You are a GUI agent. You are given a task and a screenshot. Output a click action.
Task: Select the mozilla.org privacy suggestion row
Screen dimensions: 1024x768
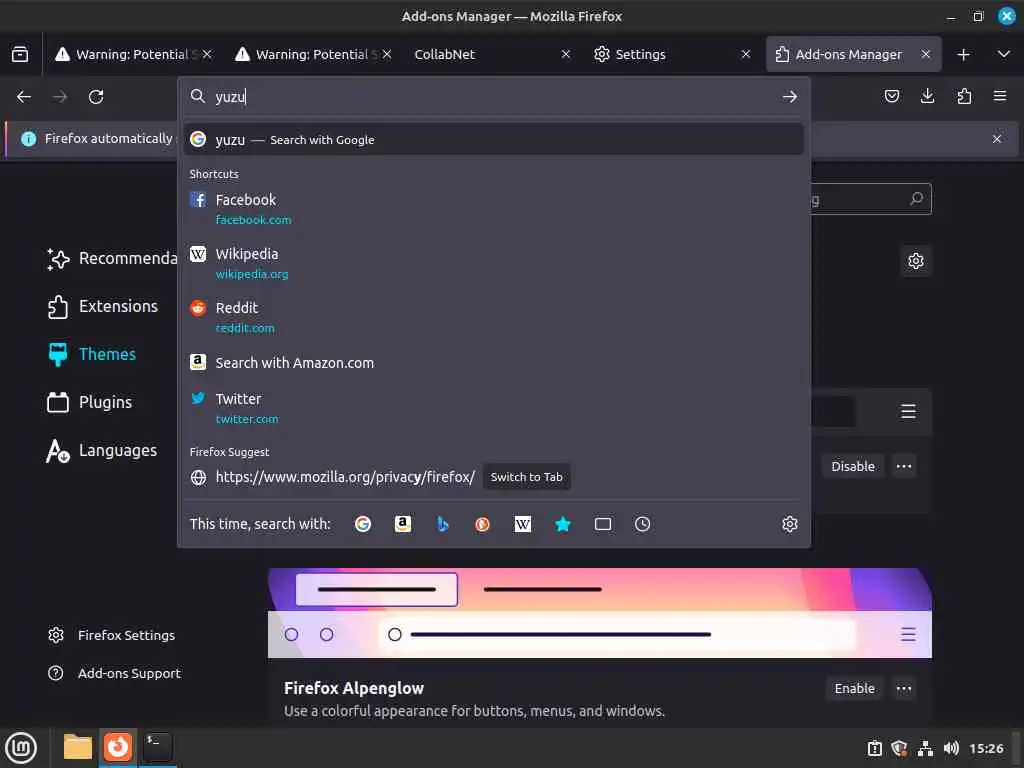coord(494,477)
